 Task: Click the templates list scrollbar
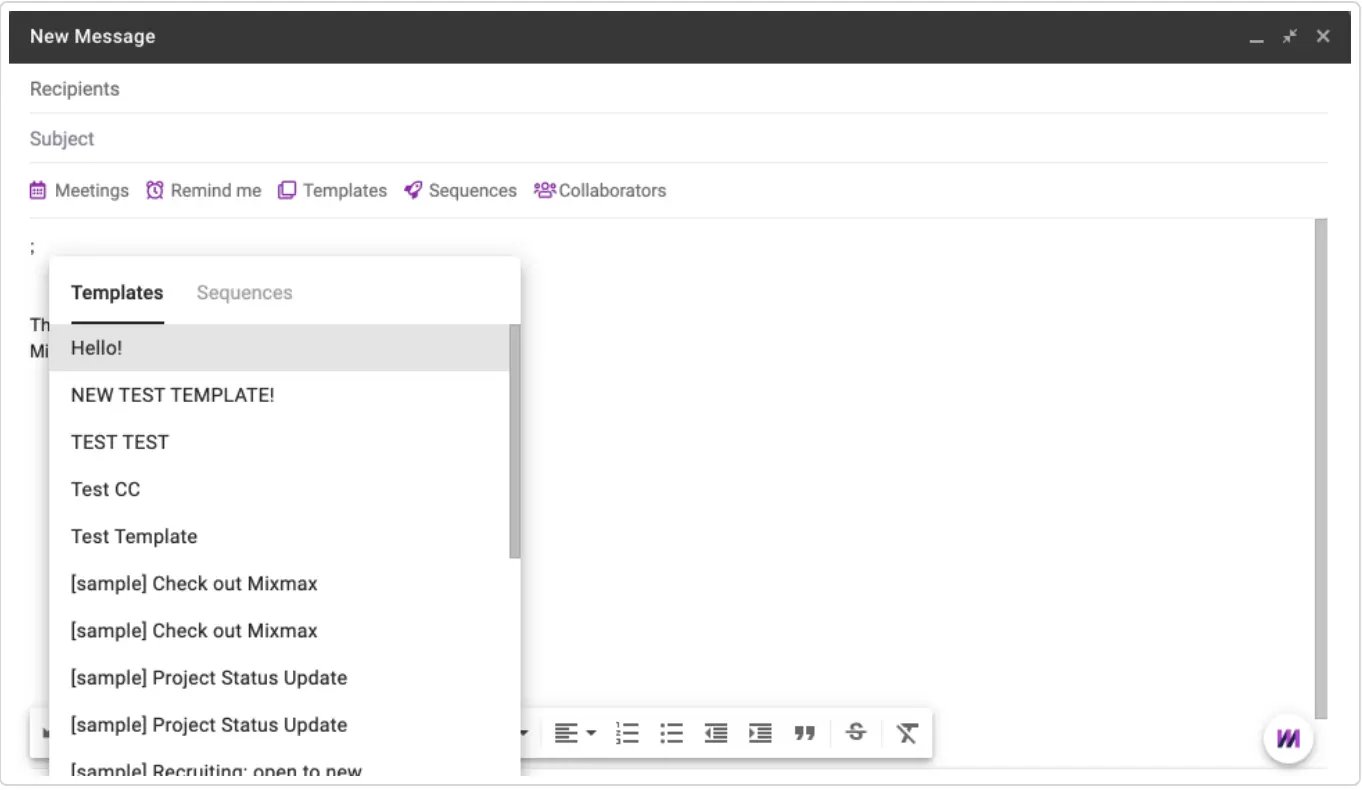515,441
